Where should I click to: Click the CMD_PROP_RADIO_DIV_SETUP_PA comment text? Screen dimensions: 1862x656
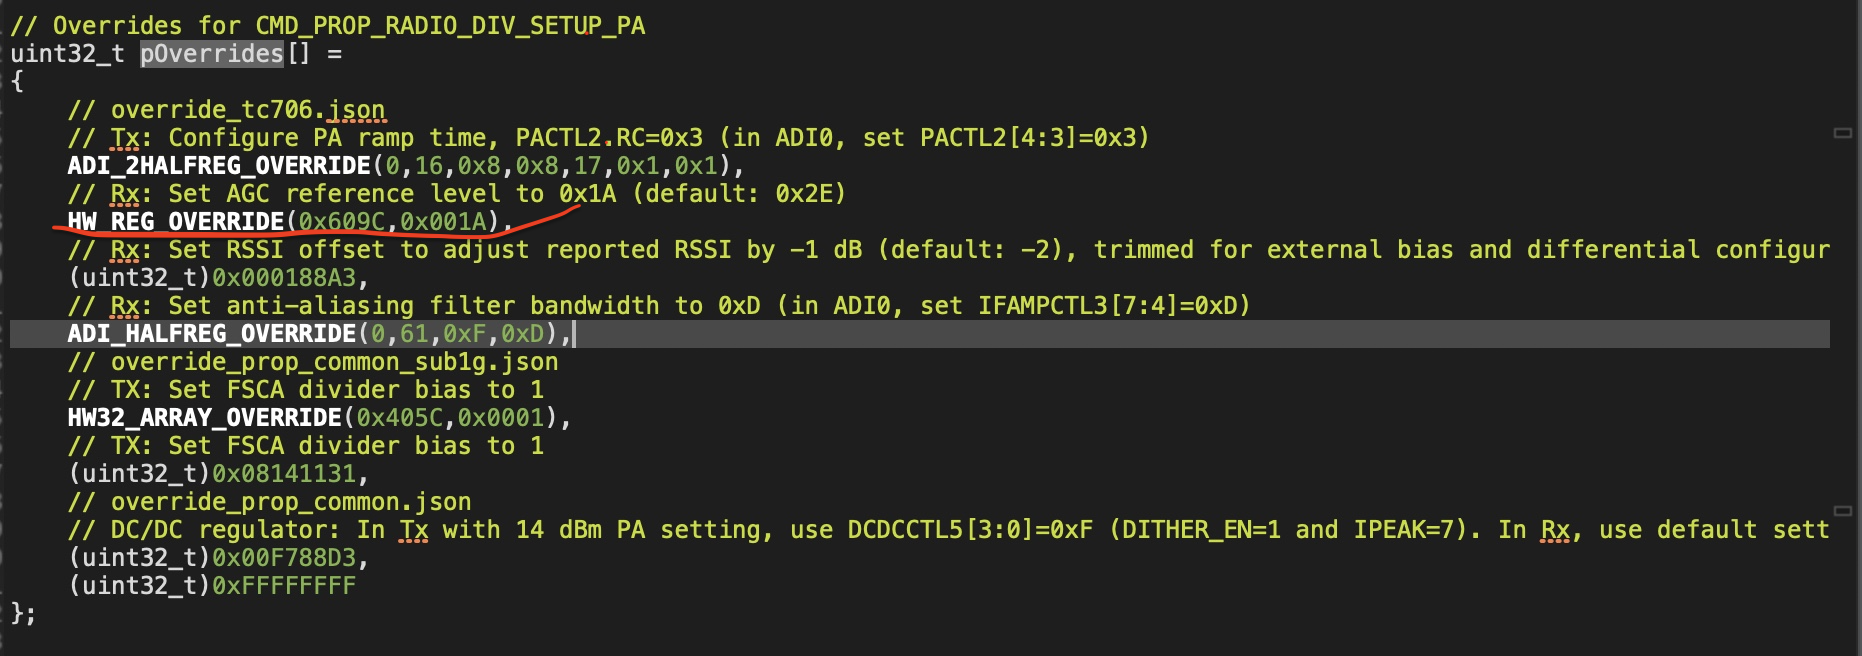click(x=450, y=25)
